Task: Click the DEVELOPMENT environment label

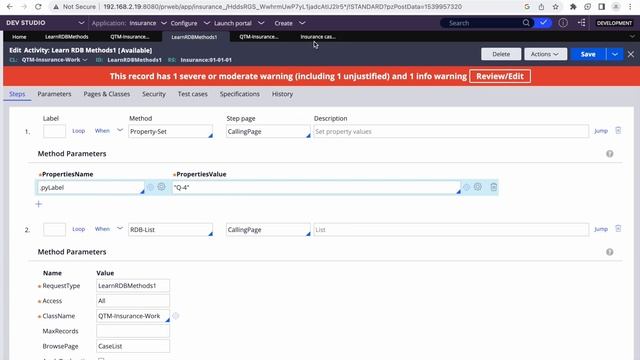Action: (614, 23)
